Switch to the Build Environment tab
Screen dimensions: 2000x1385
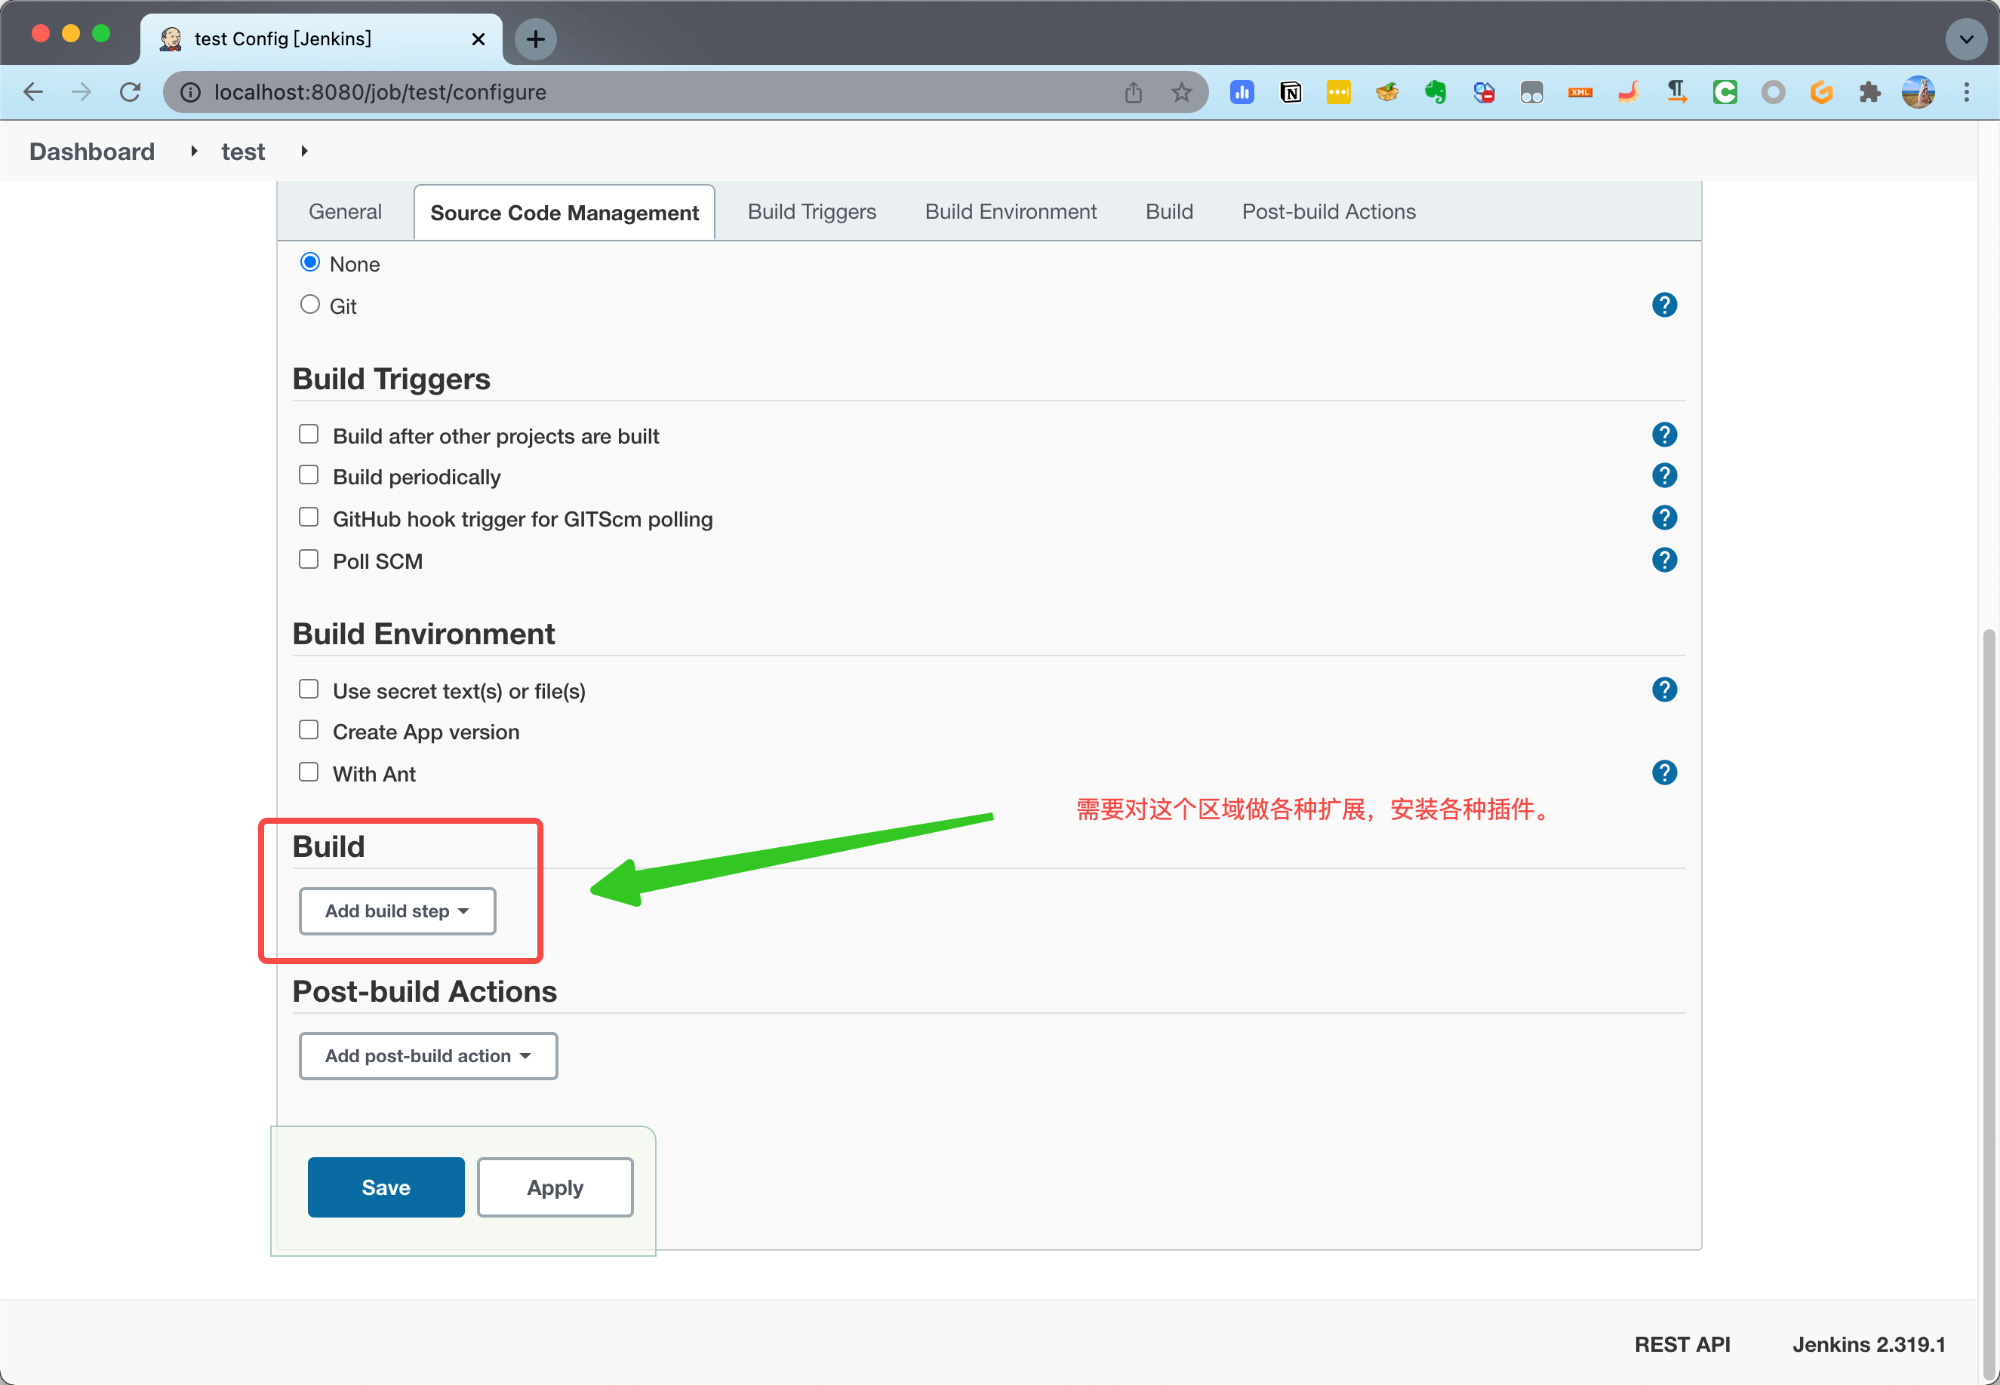click(1010, 212)
